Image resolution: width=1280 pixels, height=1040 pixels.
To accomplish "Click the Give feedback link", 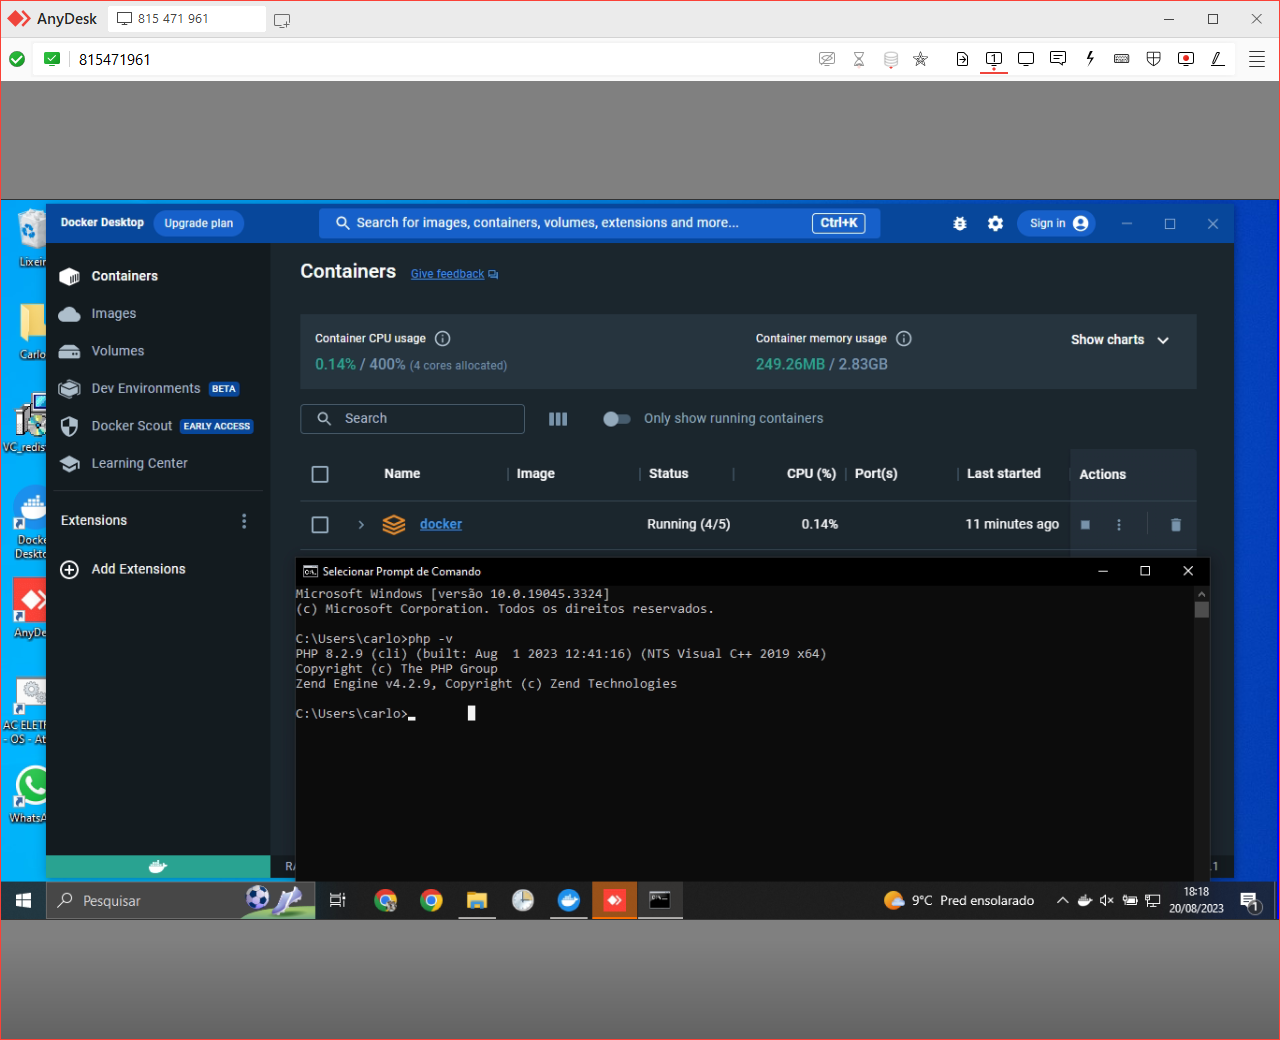I will [447, 273].
